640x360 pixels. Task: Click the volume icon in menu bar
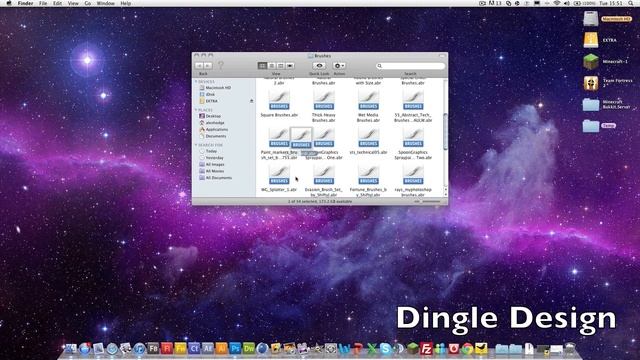pyautogui.click(x=567, y=3)
